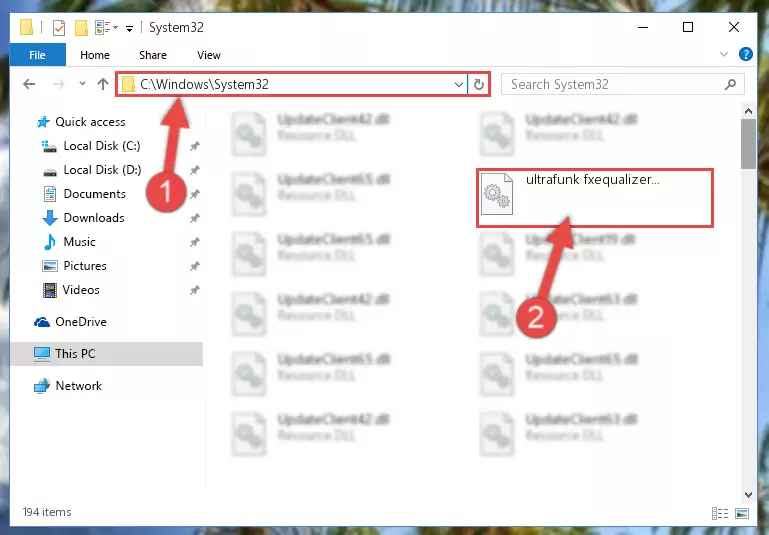The height and width of the screenshot is (535, 769).
Task: Click the Properties icon in quick access toolbar
Action: (x=58, y=28)
